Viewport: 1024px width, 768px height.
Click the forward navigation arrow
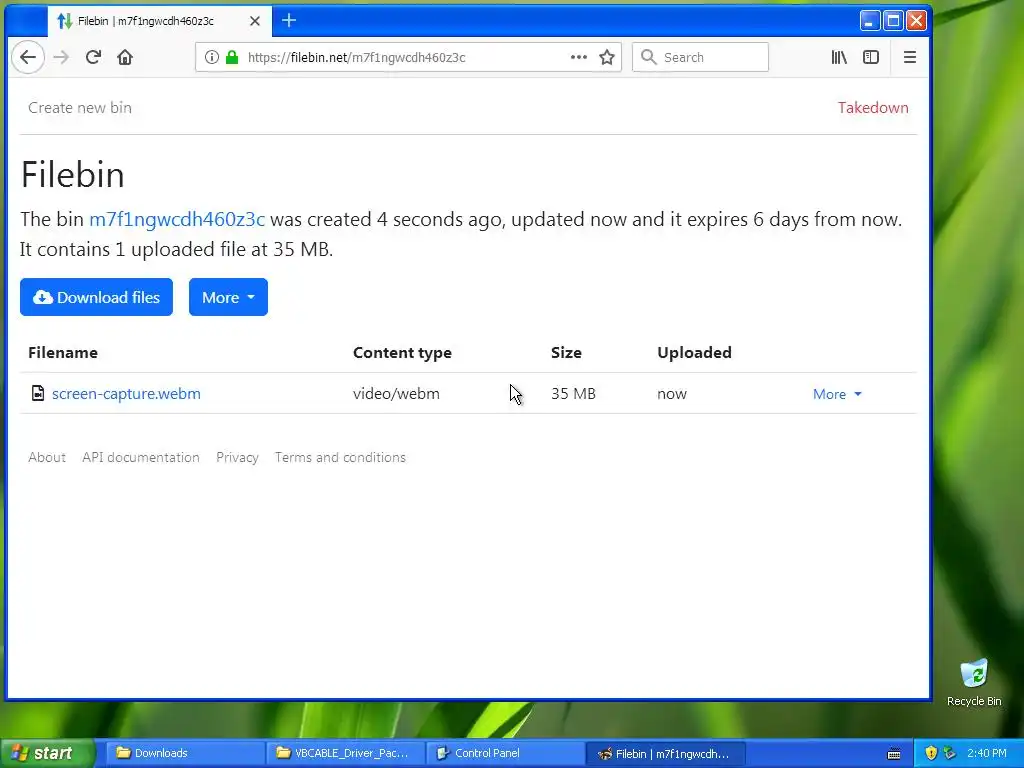61,57
